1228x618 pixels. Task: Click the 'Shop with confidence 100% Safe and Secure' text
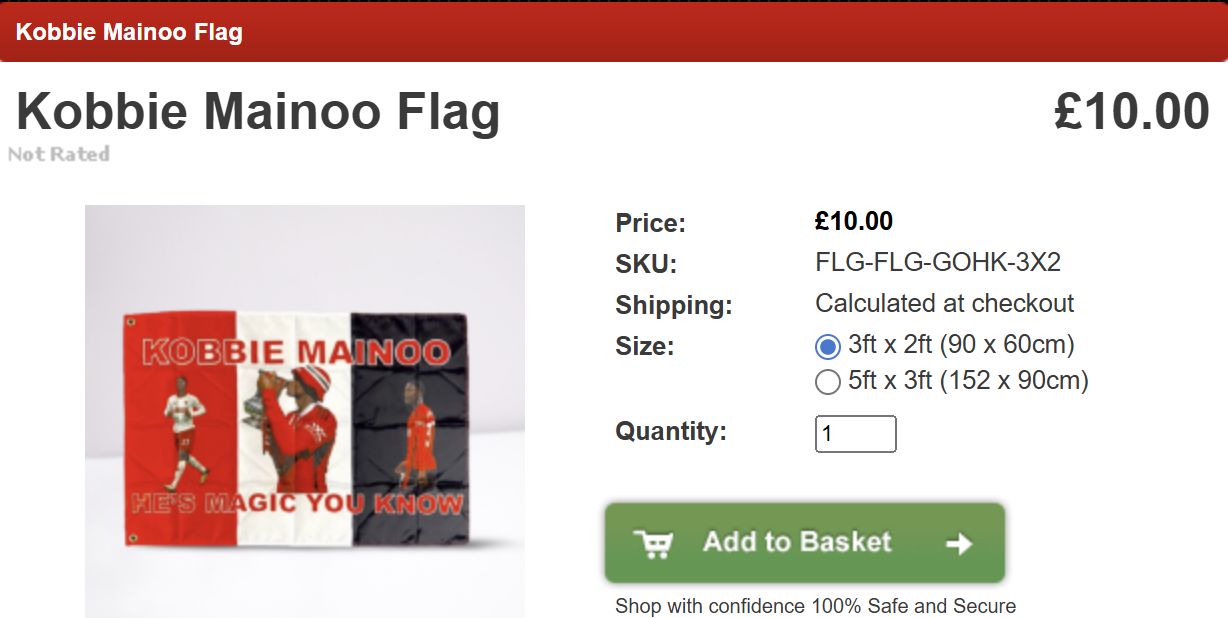[815, 606]
